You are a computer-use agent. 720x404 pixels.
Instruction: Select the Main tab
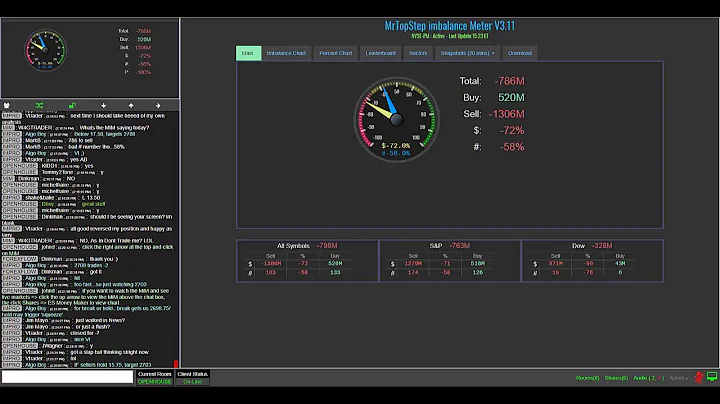(248, 53)
